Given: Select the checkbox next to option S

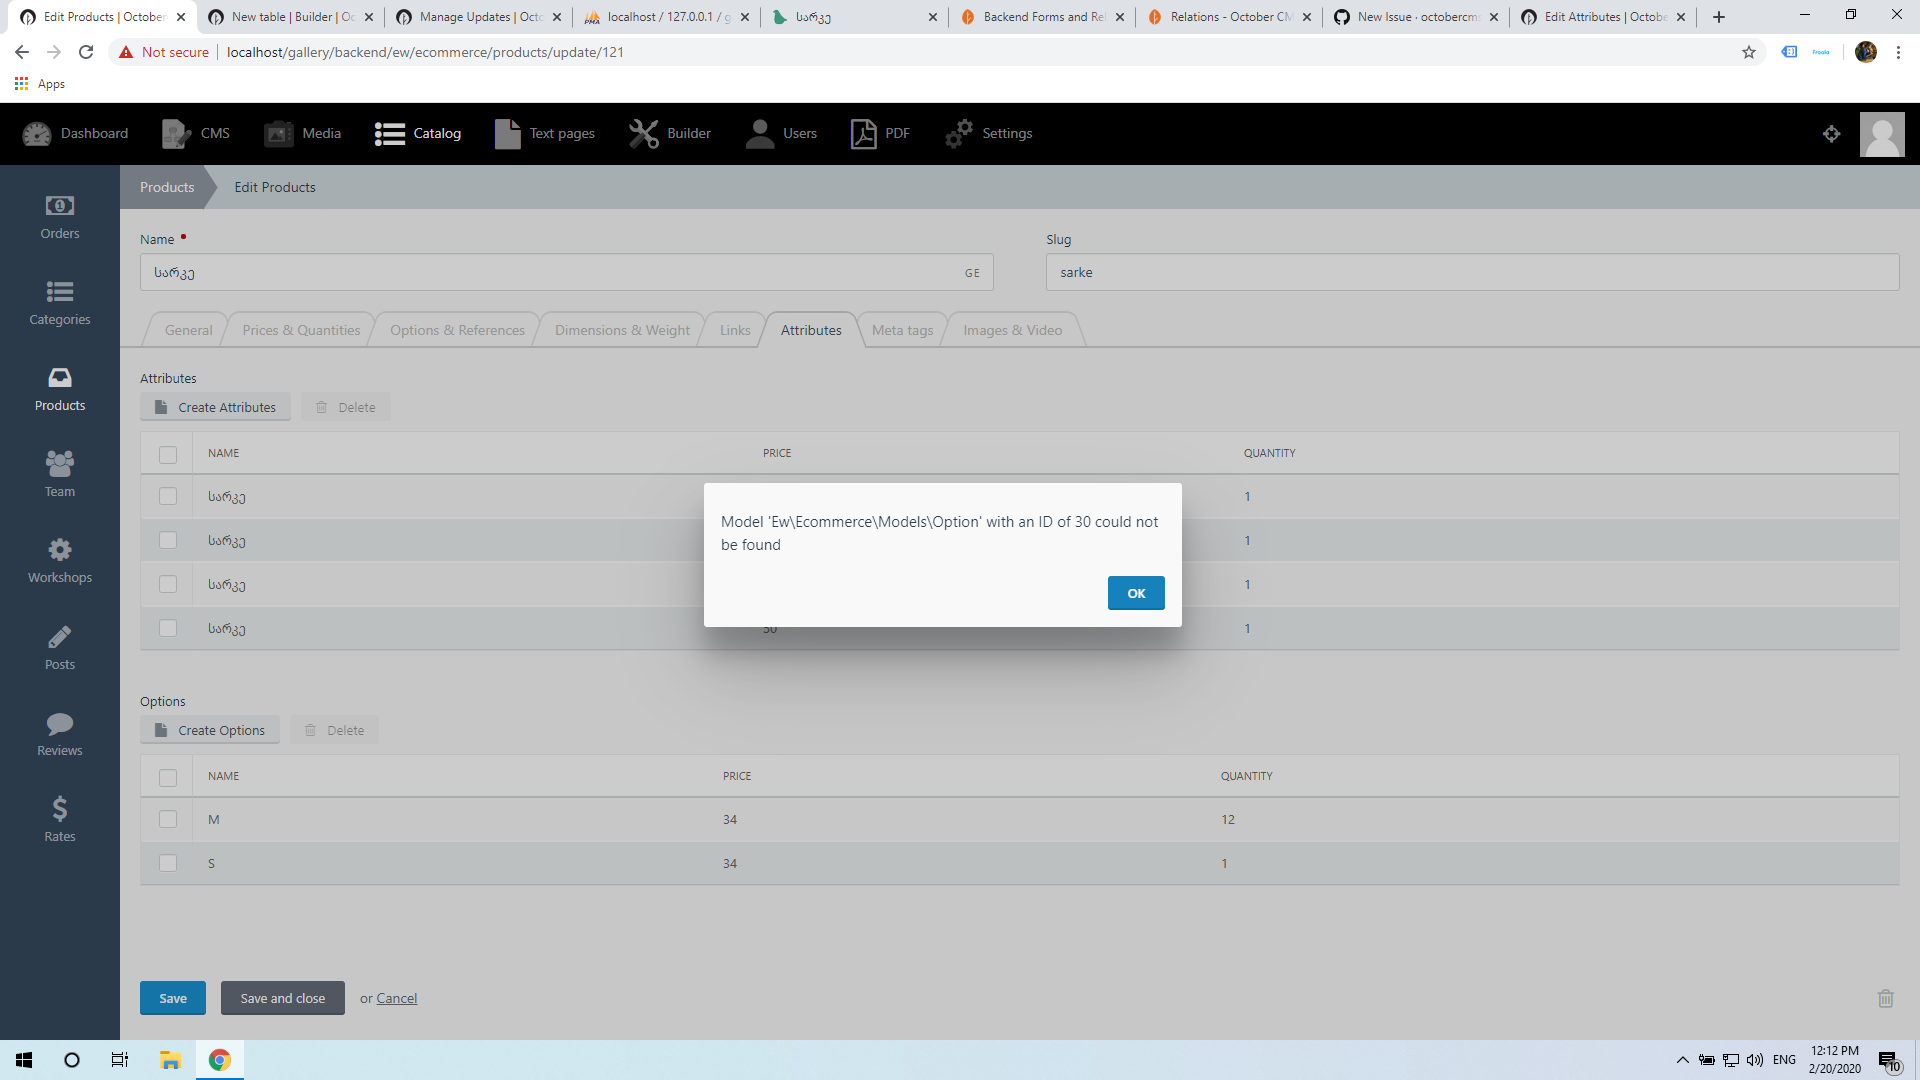Looking at the screenshot, I should point(168,863).
